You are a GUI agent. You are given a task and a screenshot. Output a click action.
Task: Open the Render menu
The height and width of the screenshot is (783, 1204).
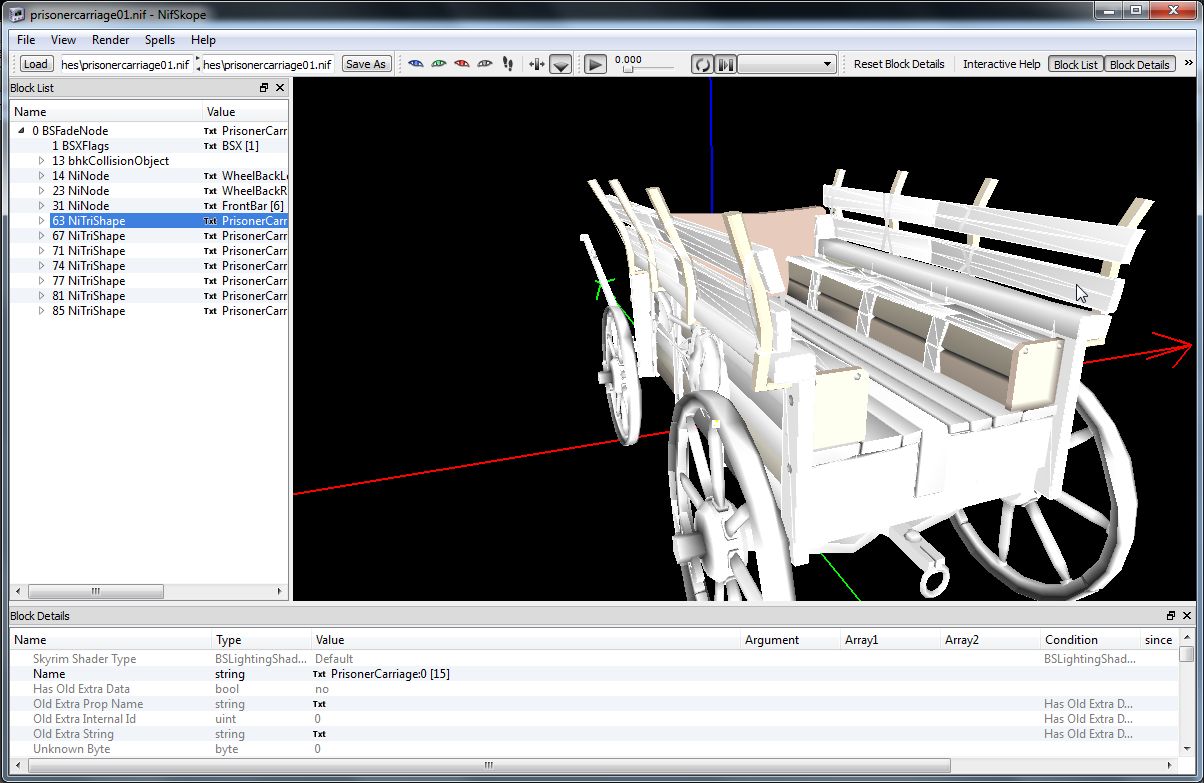[x=110, y=40]
